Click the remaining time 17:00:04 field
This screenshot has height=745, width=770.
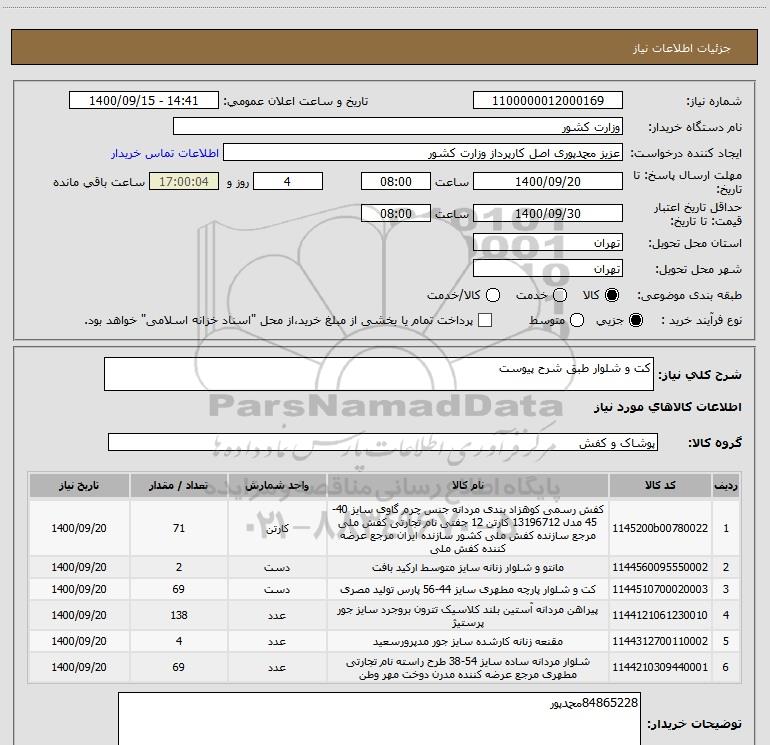click(x=184, y=181)
